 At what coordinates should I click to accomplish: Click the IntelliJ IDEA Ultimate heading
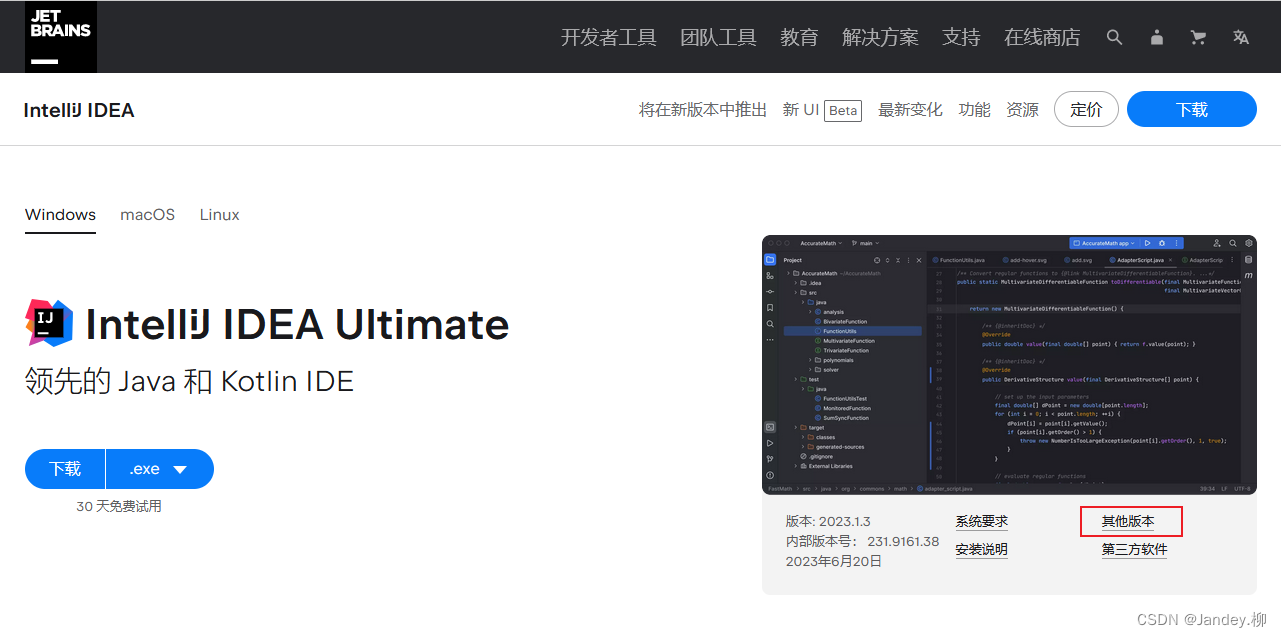pos(298,324)
